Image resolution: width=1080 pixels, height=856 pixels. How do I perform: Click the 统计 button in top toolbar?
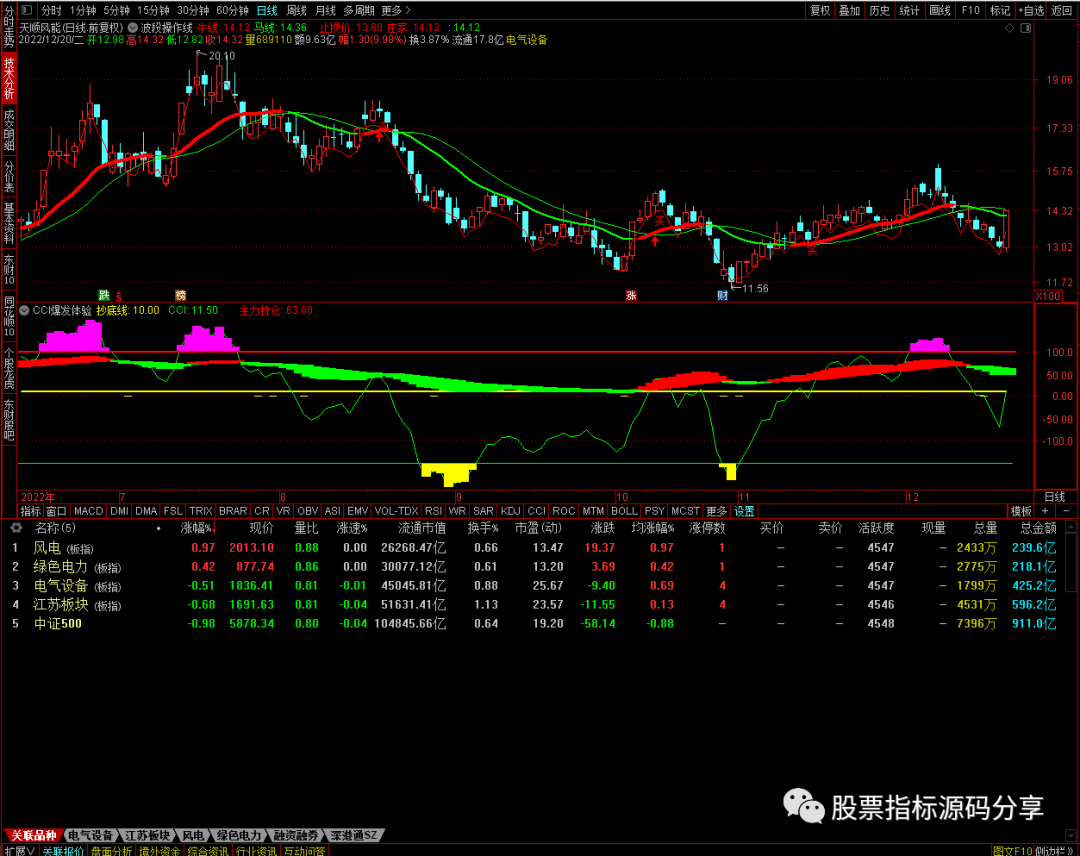coord(909,10)
